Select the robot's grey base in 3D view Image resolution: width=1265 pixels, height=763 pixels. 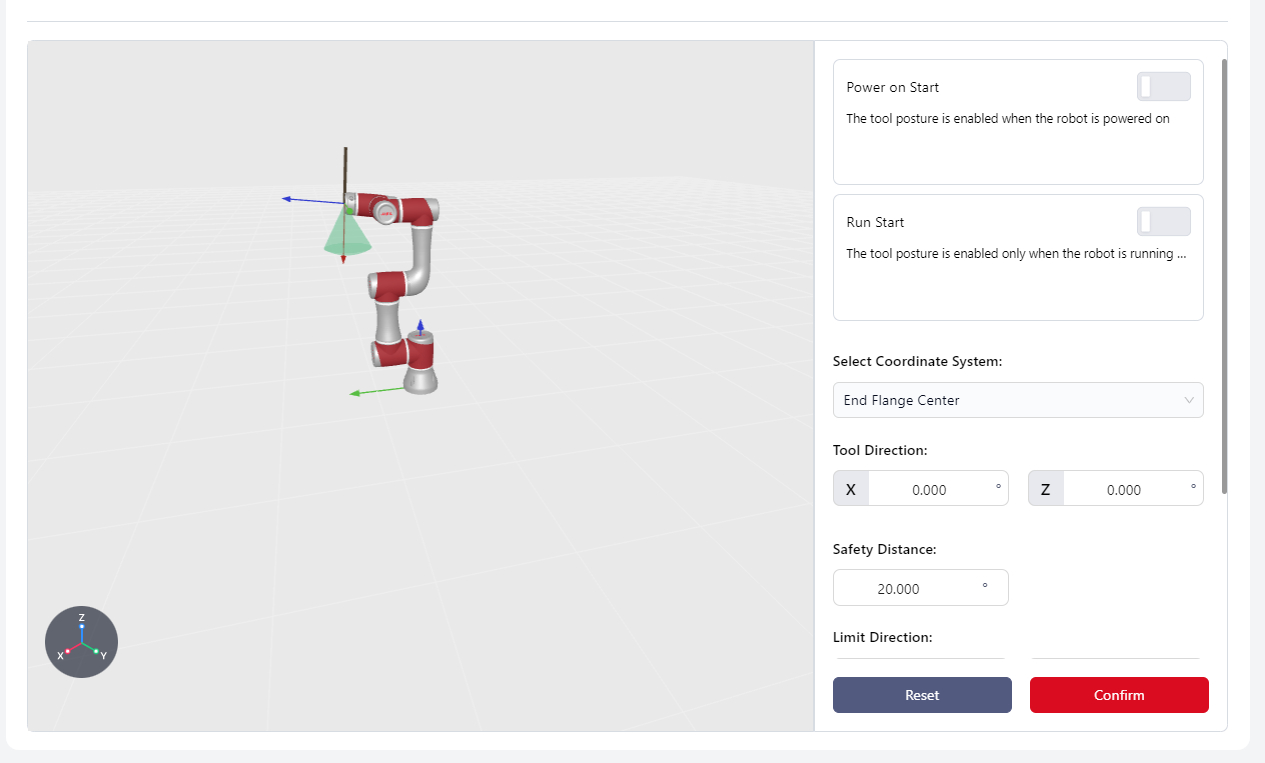(421, 380)
